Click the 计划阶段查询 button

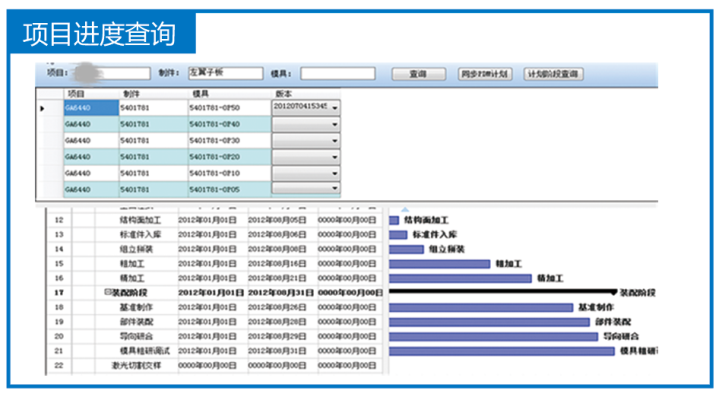(553, 74)
